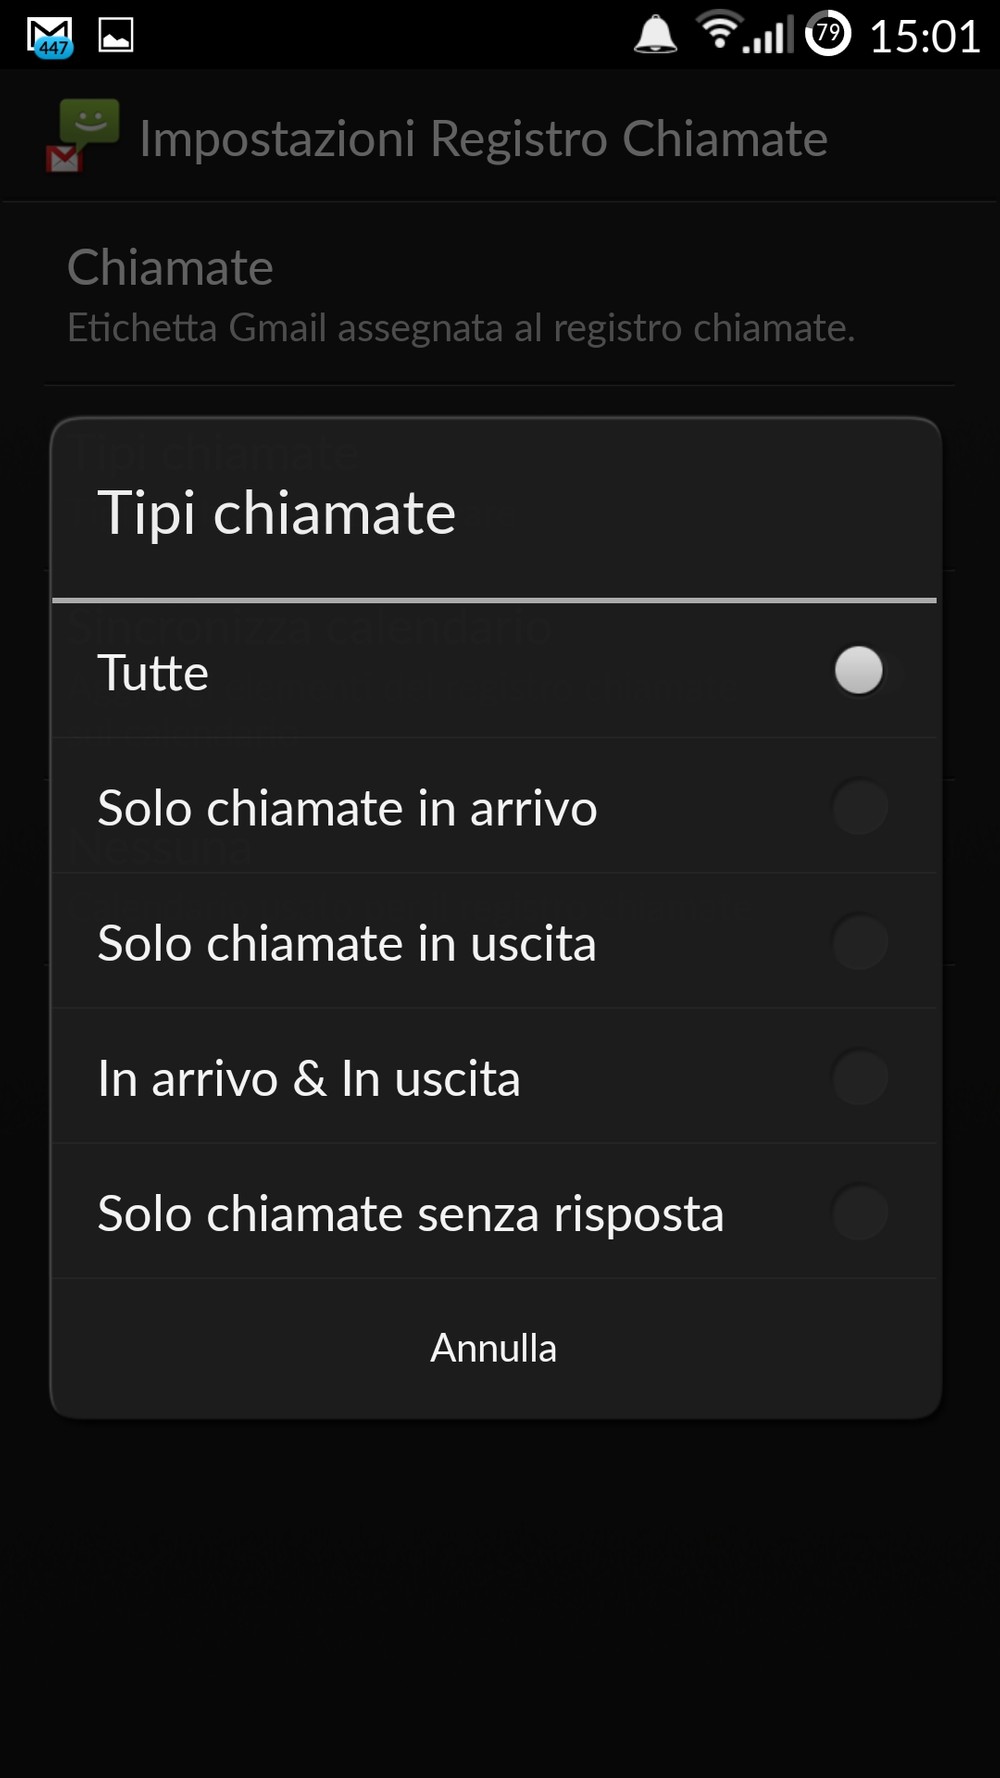The height and width of the screenshot is (1778, 1000).
Task: Tap the 15:01 clock
Action: point(925,37)
